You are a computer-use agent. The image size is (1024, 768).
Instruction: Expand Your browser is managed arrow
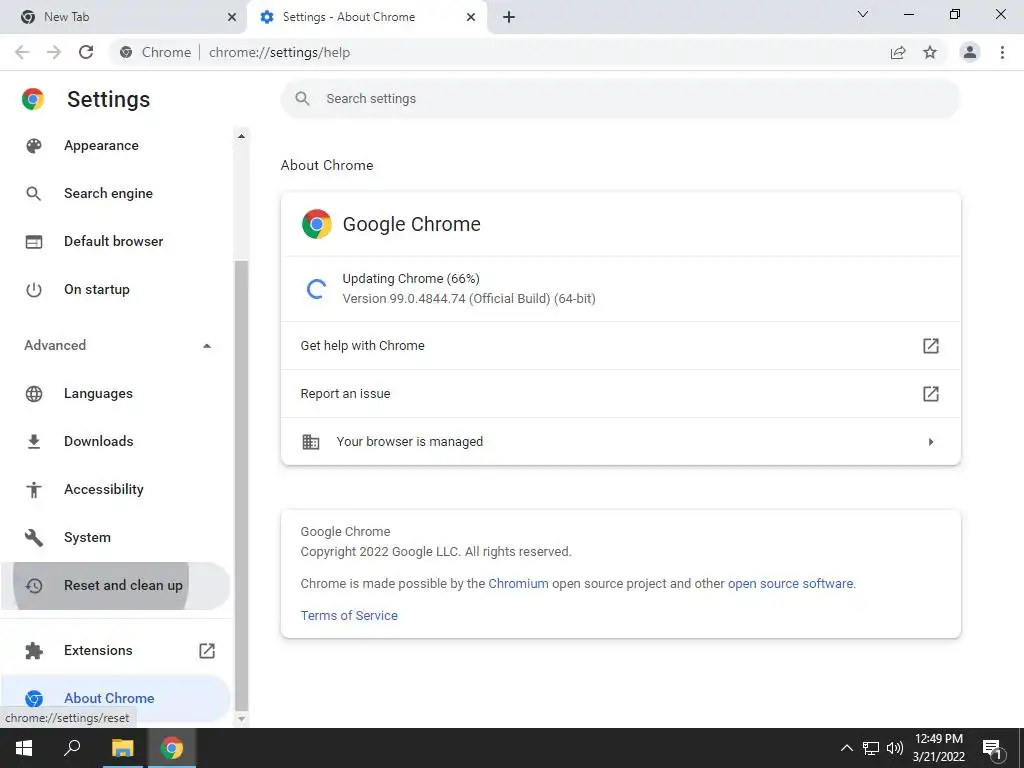pos(931,442)
